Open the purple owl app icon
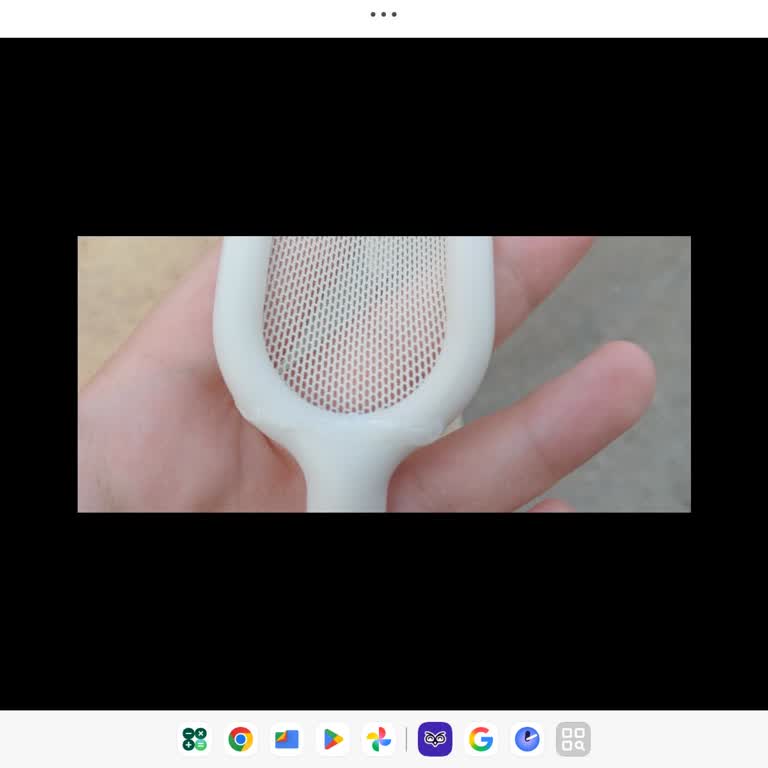The image size is (768, 768). pos(435,739)
